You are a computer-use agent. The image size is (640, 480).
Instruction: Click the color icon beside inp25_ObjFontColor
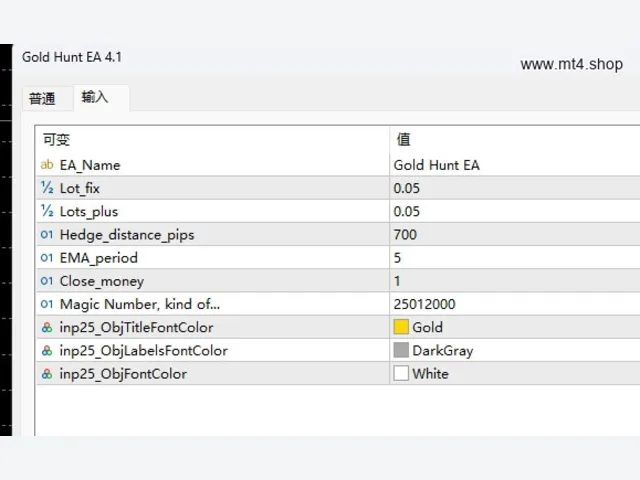[x=47, y=374]
